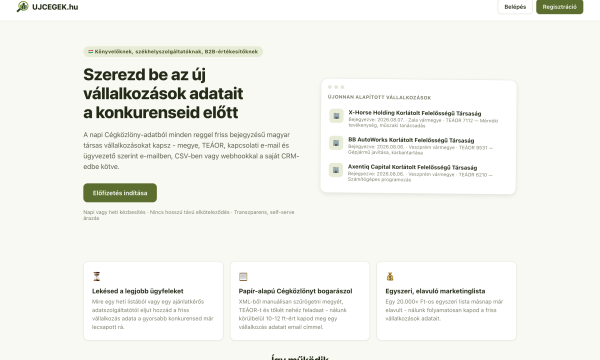Start subscription with Előfizetés indítása button
This screenshot has height=360, width=600.
(x=120, y=193)
